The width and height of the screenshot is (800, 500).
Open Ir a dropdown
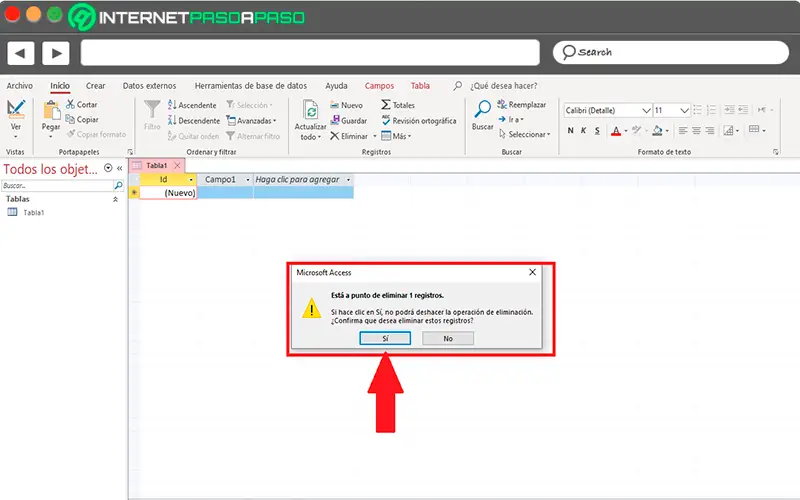[x=511, y=119]
